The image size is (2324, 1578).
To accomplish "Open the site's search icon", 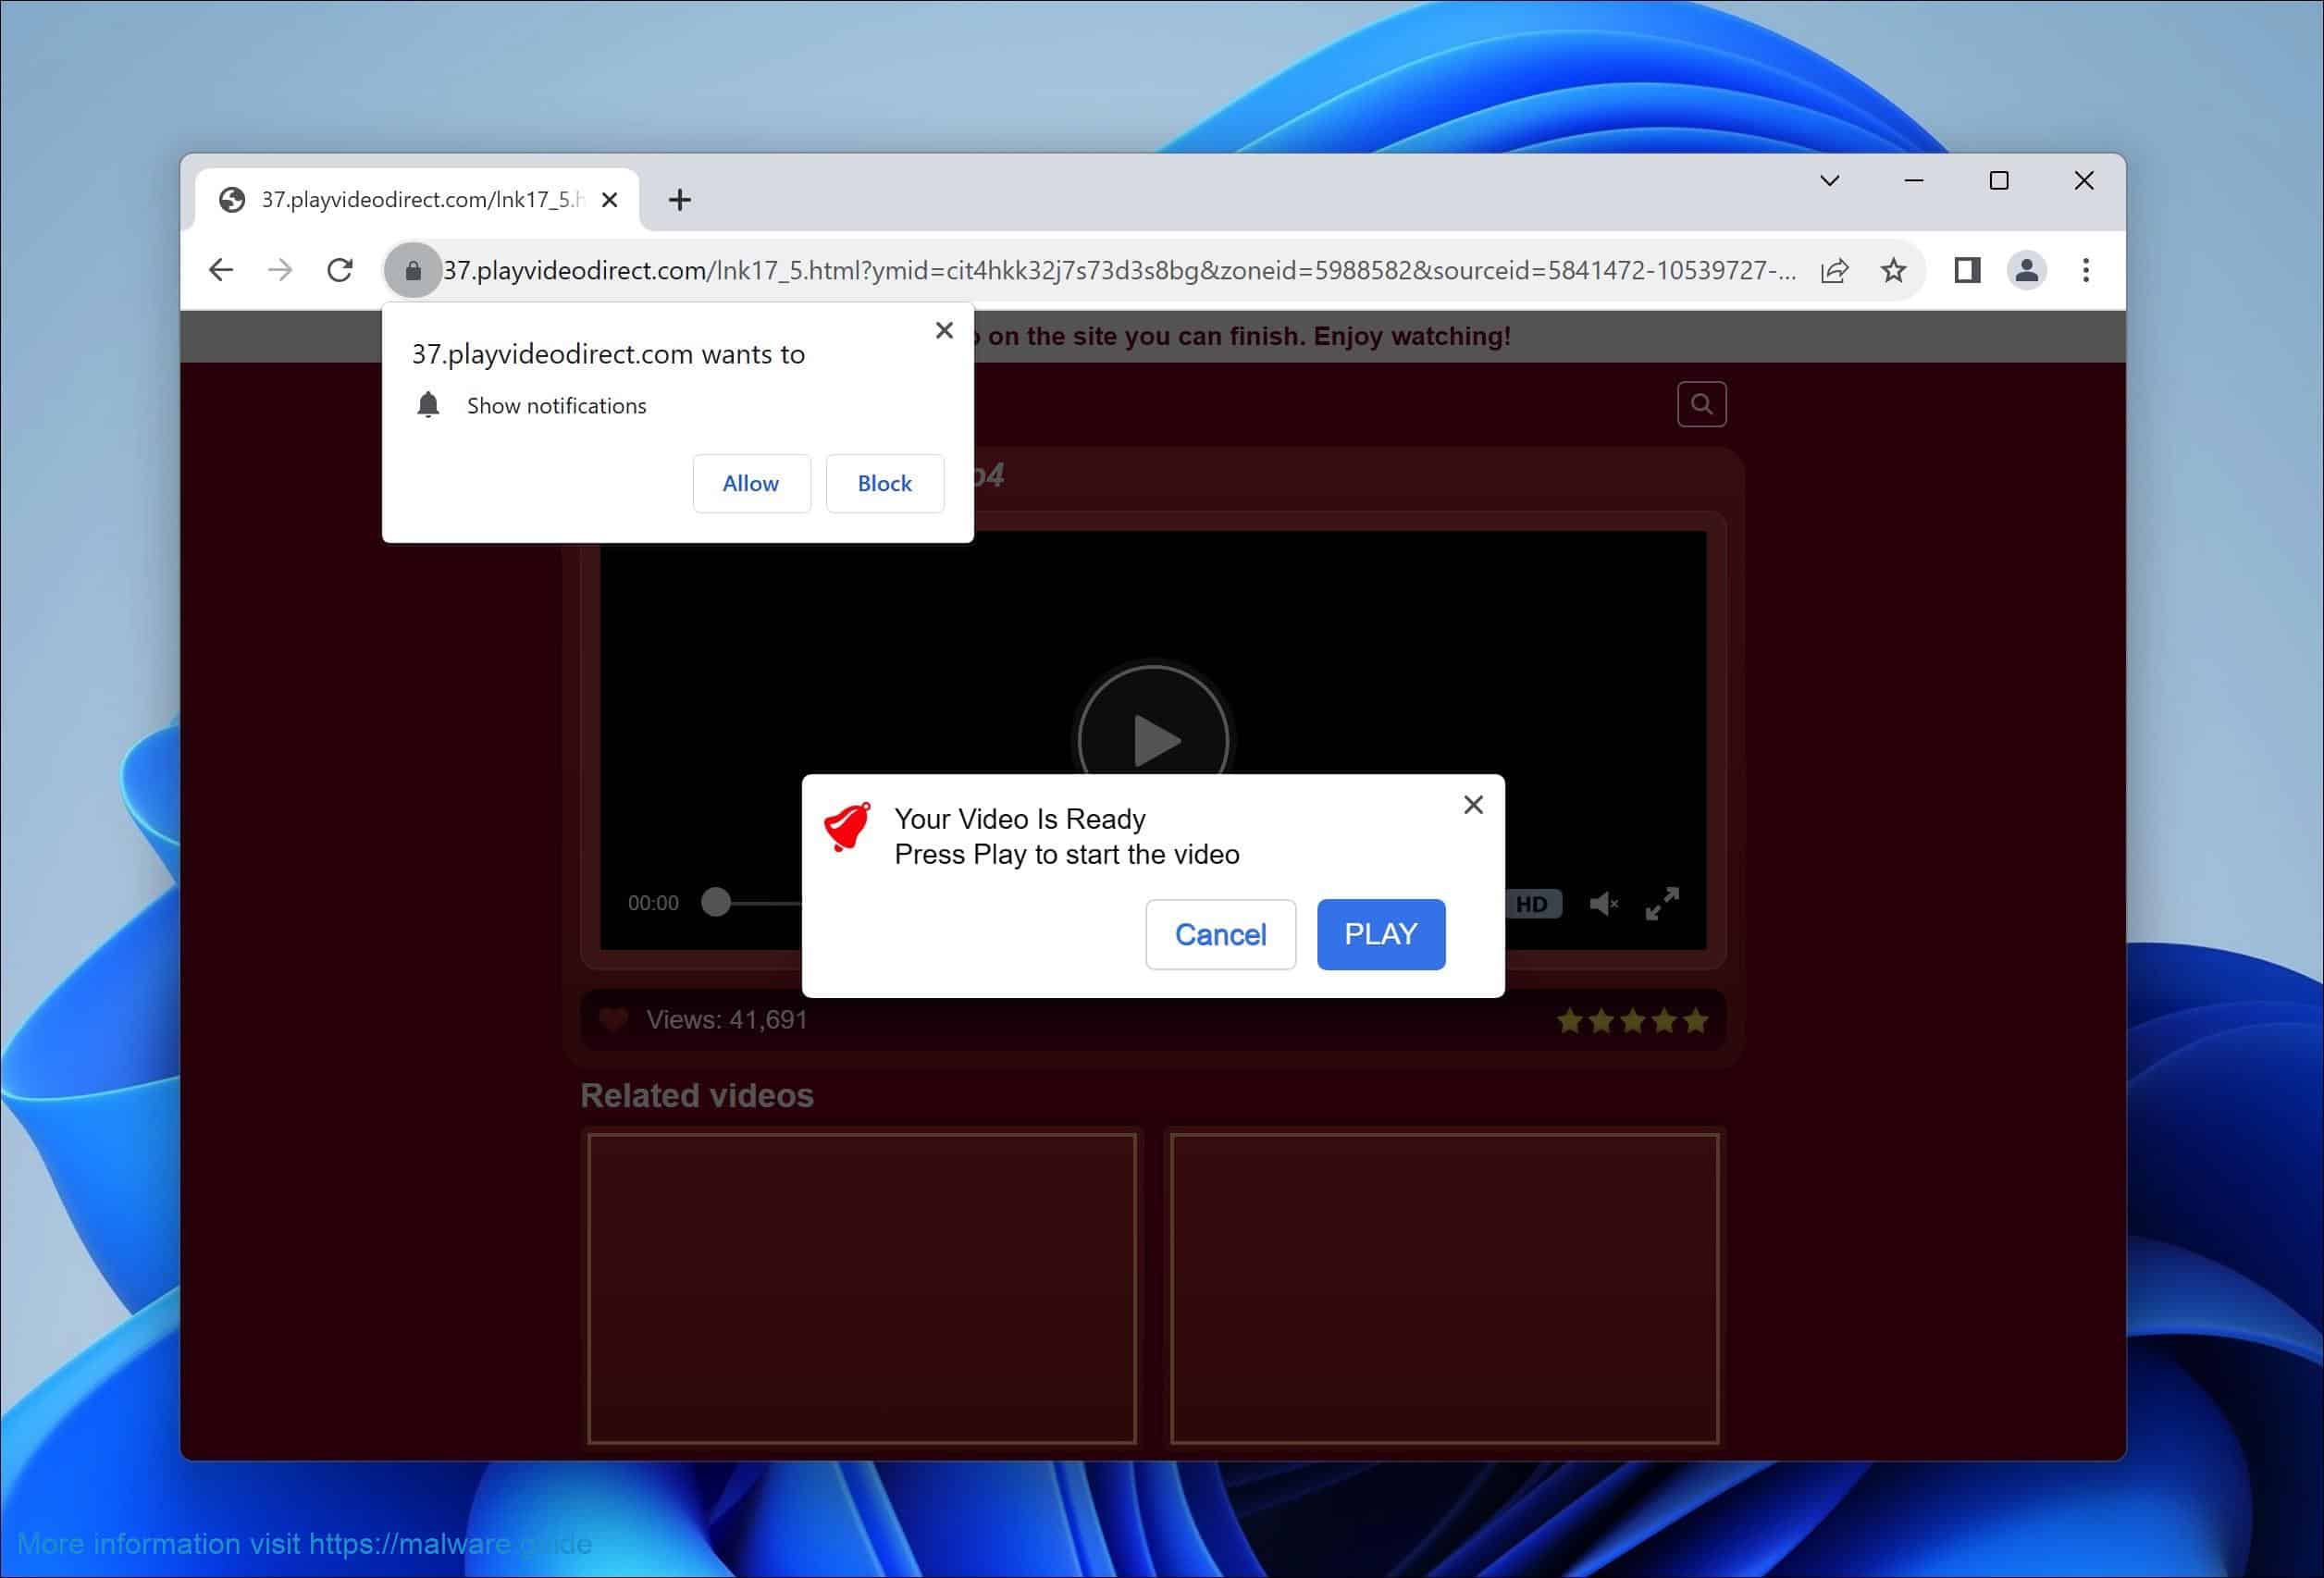I will (1701, 404).
